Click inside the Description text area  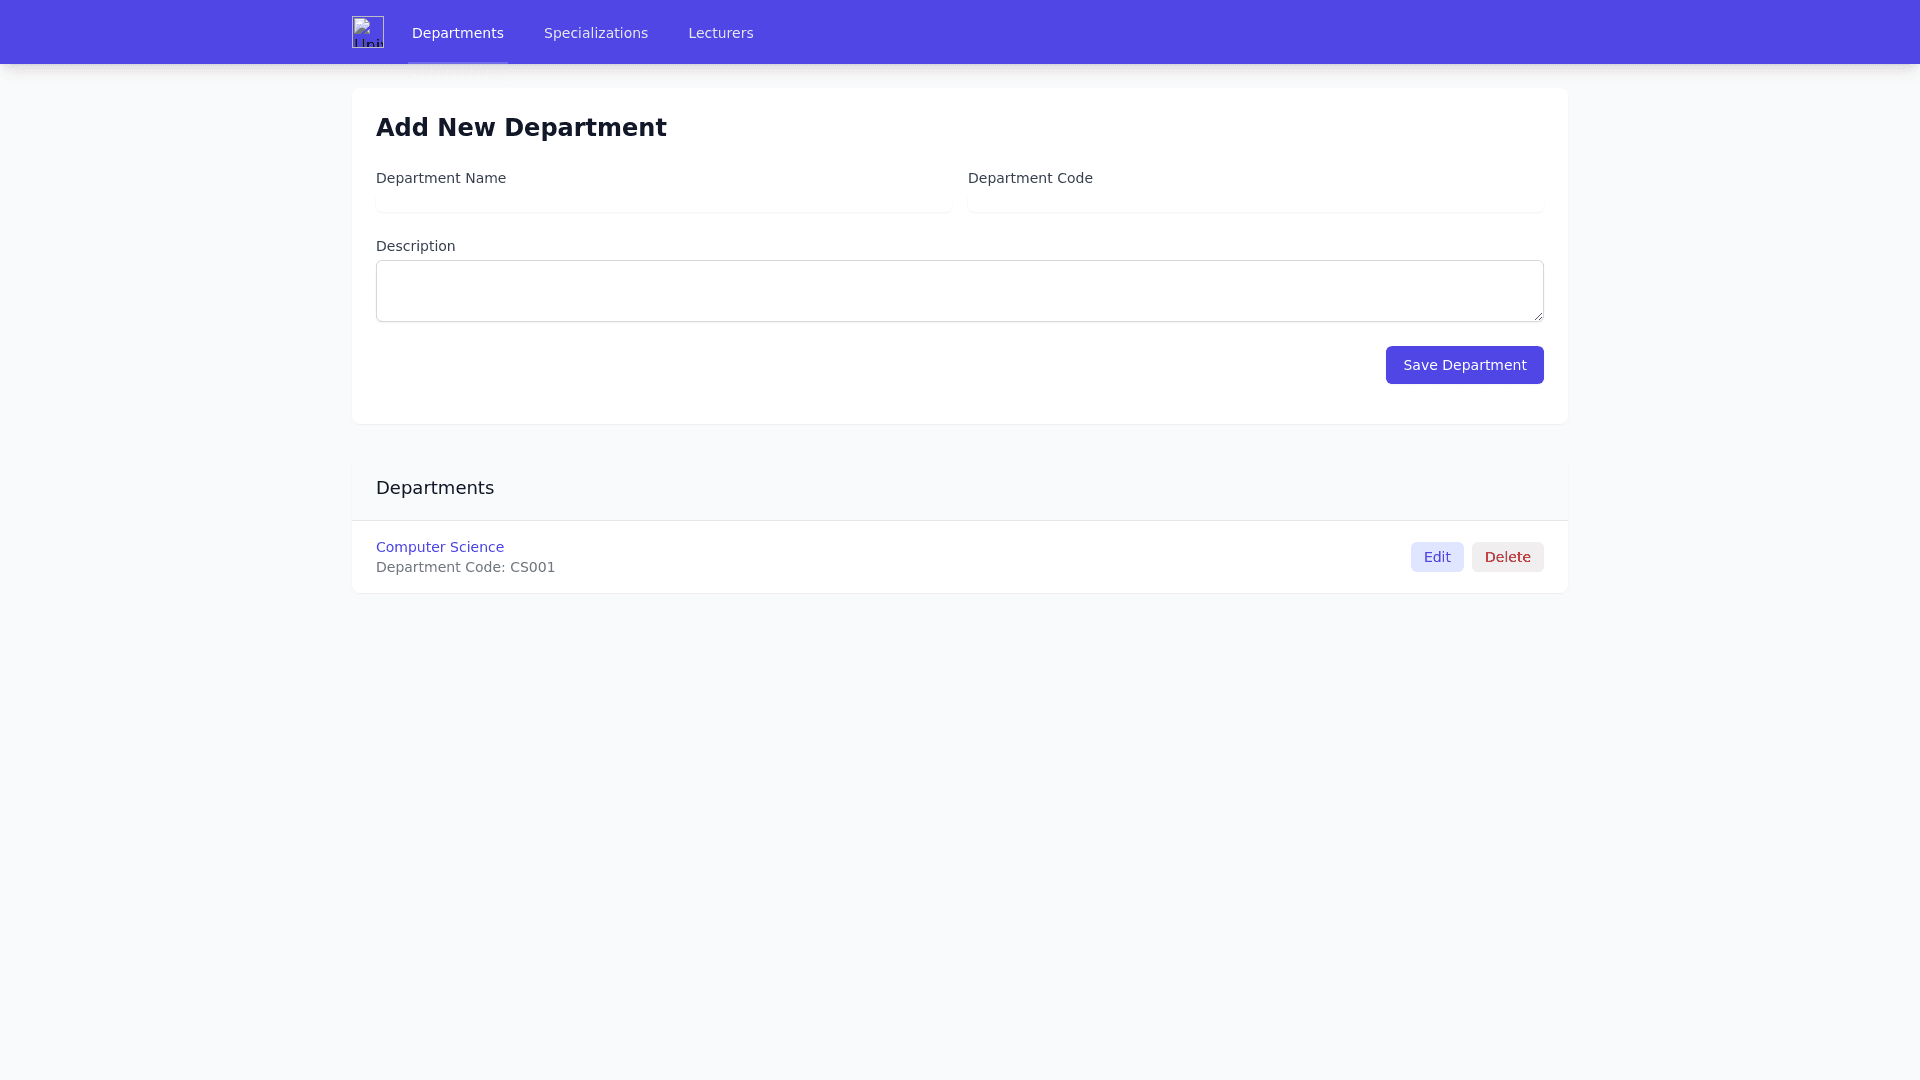click(x=958, y=291)
